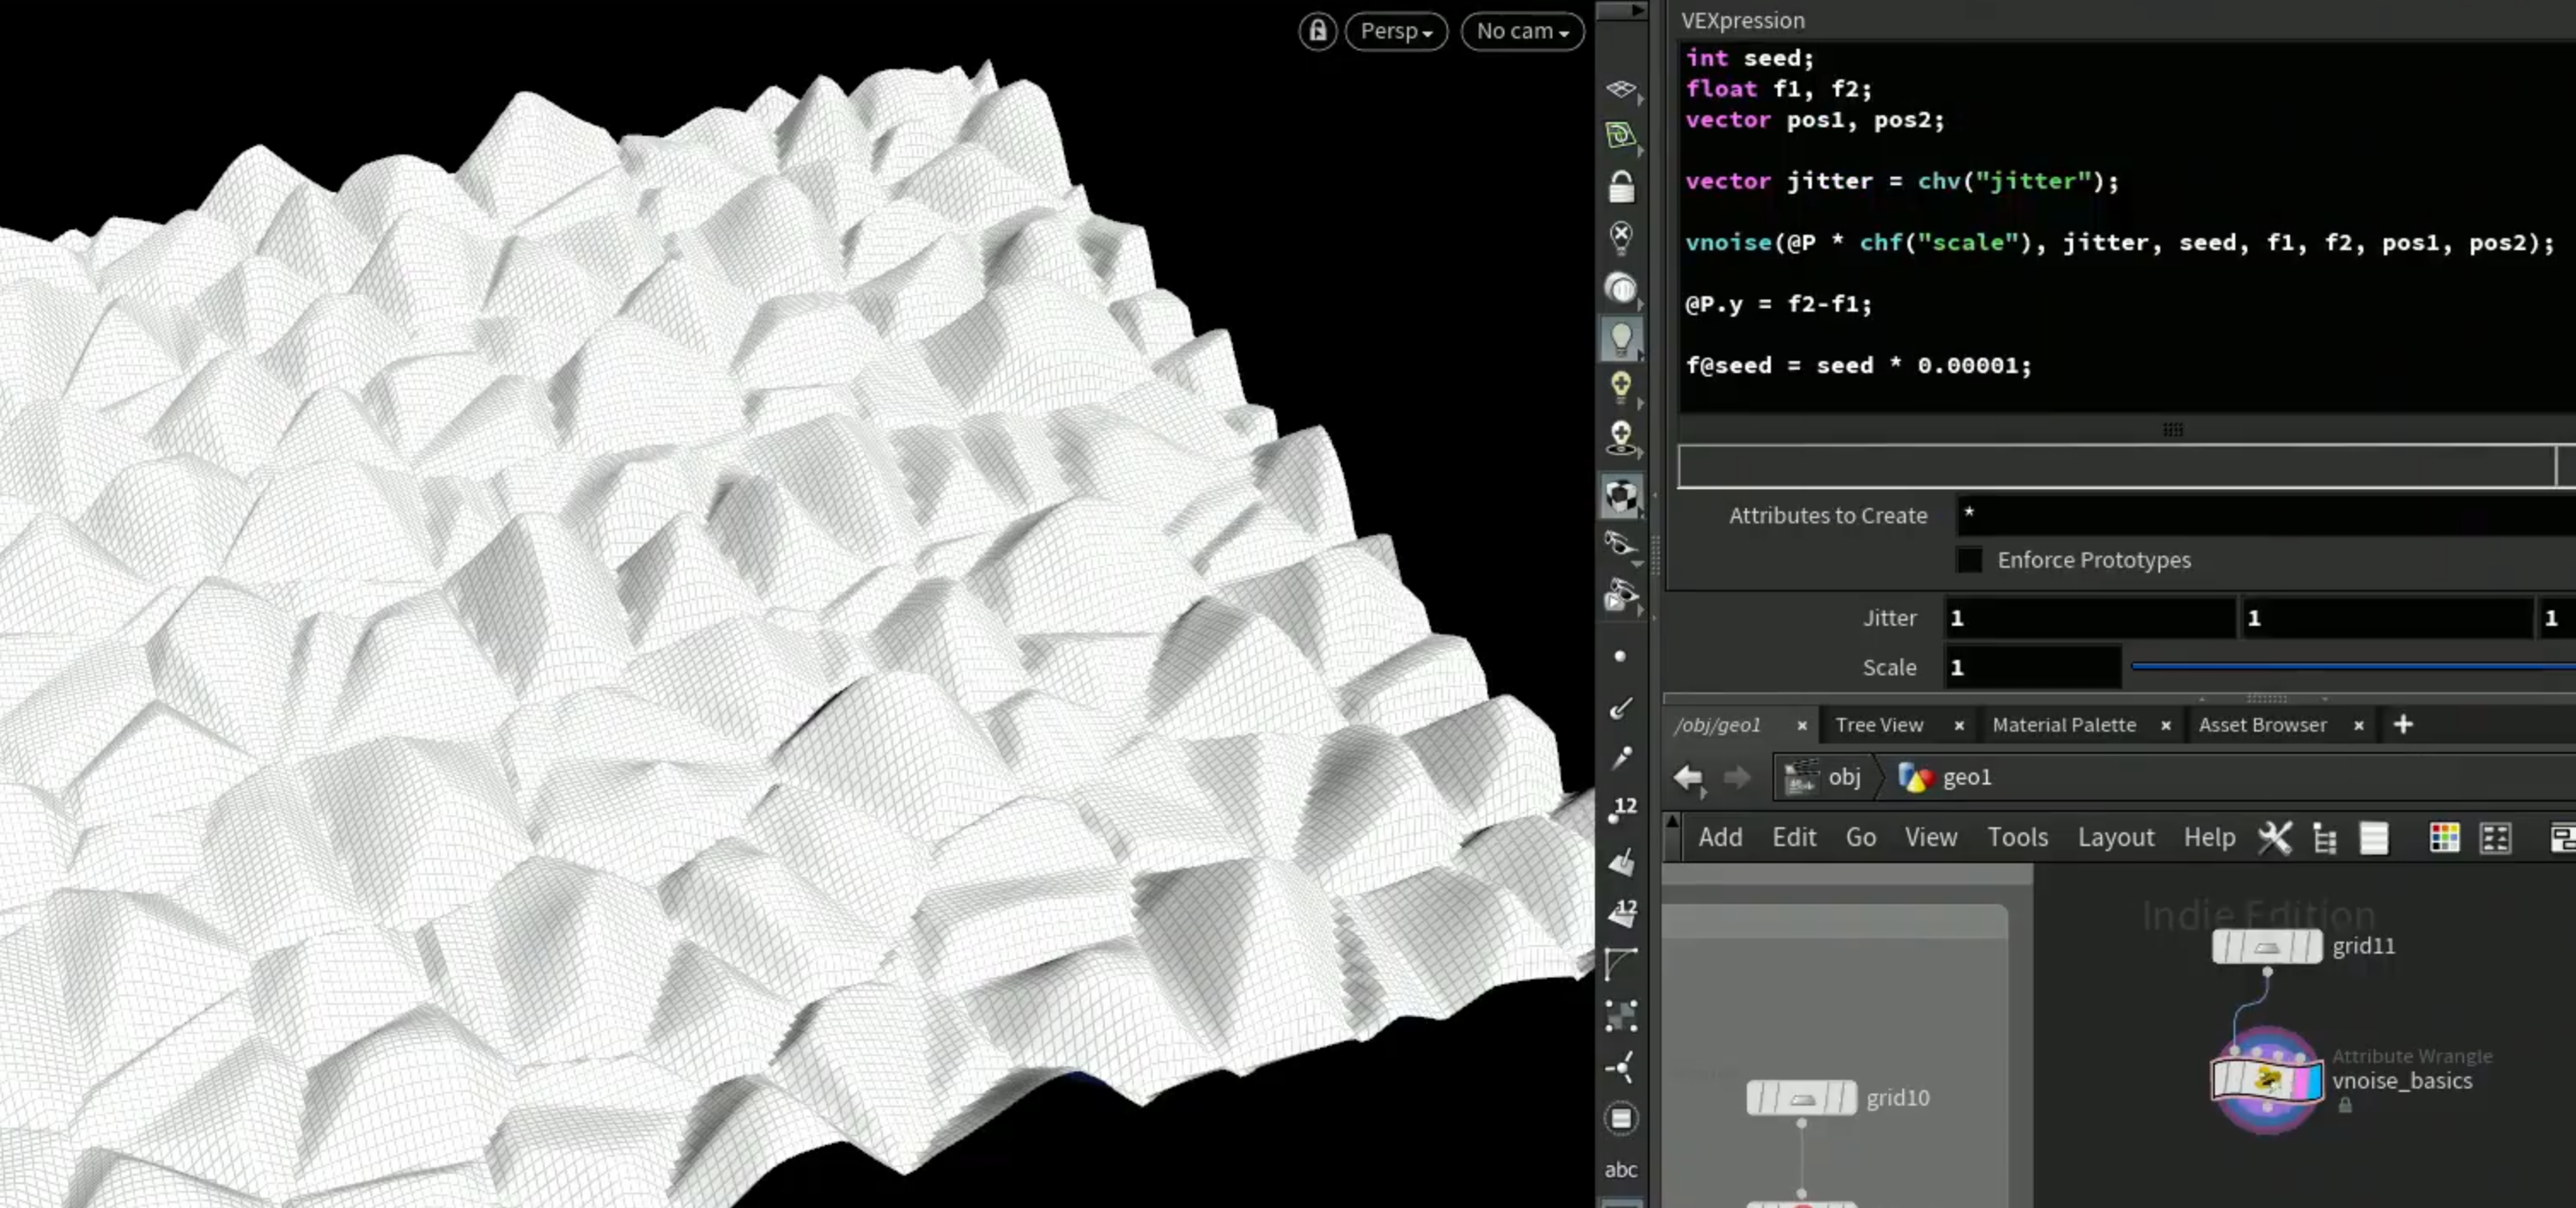2576x1208 pixels.
Task: Enable the Enforce Prototypes checkbox
Action: 1969,560
